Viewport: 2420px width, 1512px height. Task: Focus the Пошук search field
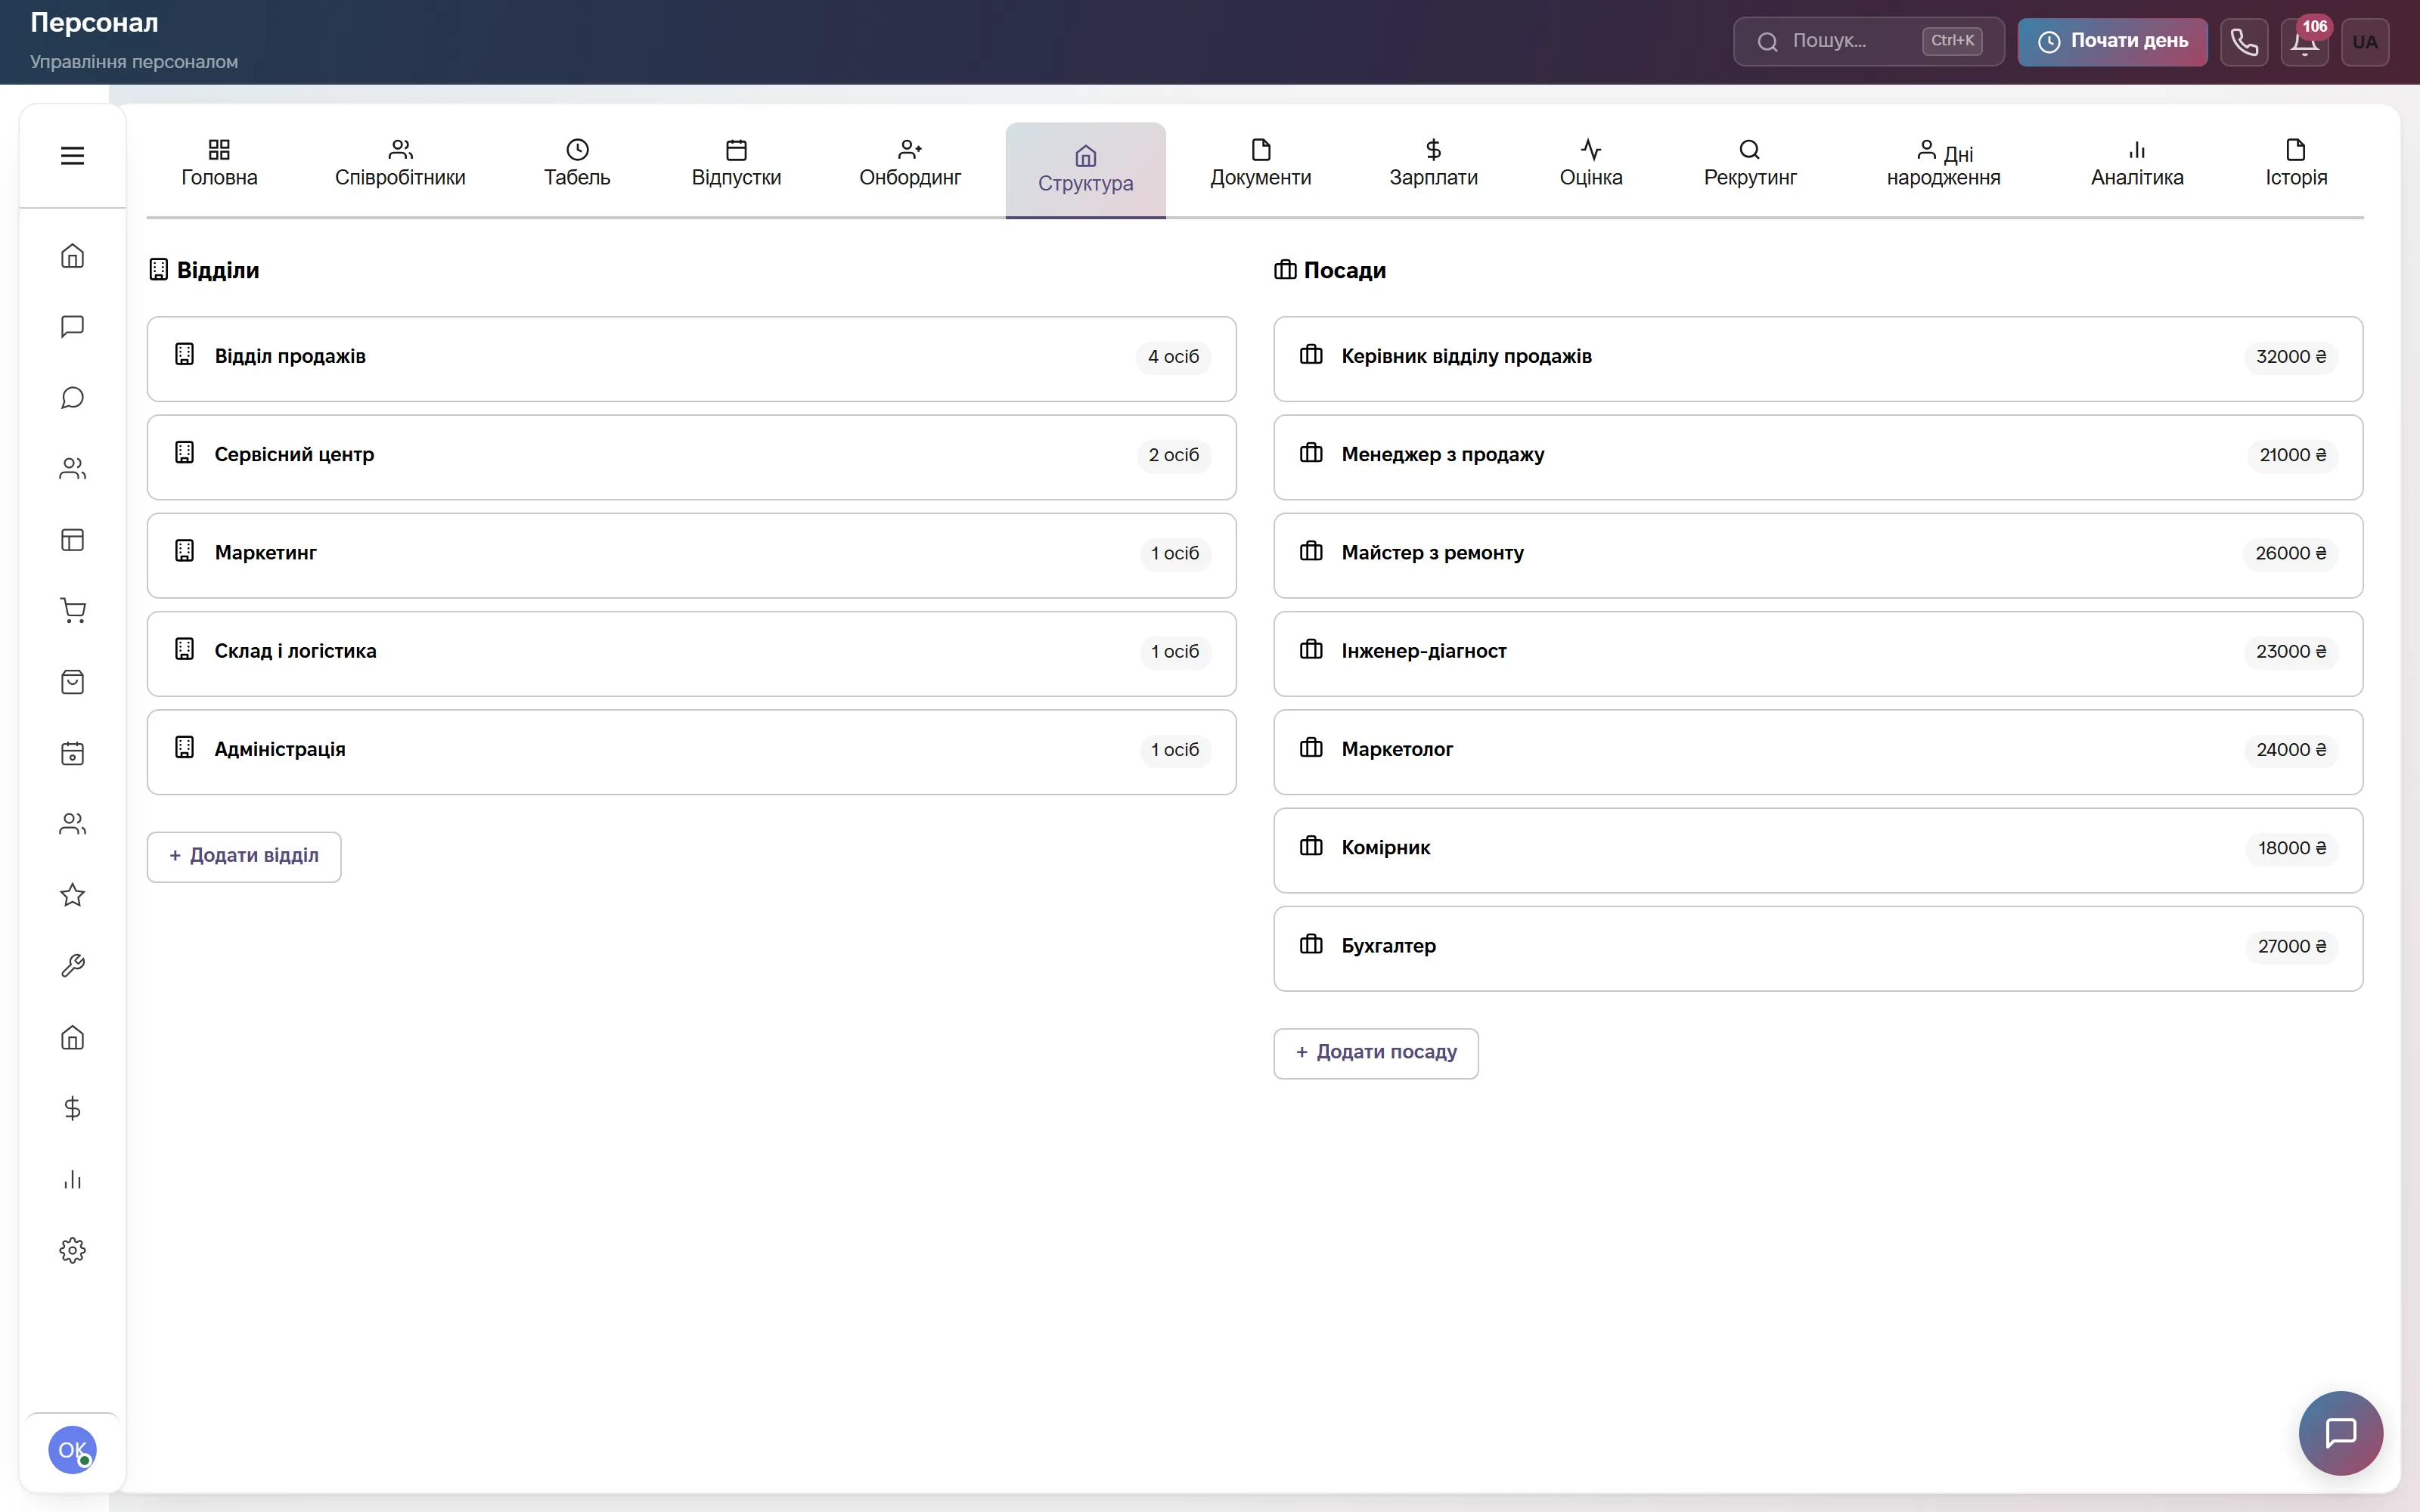tap(1868, 42)
